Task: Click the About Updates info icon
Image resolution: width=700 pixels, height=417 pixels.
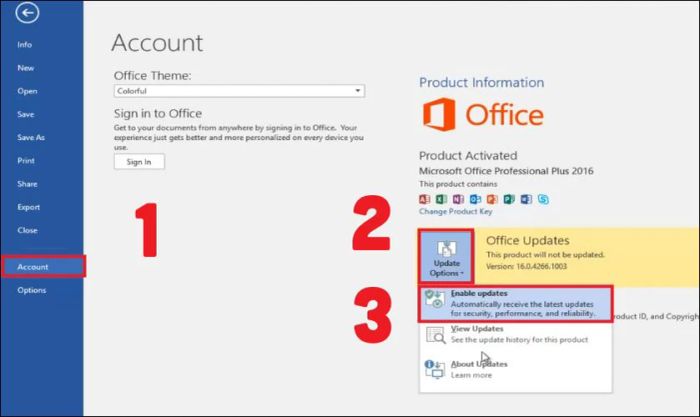Action: click(x=434, y=369)
